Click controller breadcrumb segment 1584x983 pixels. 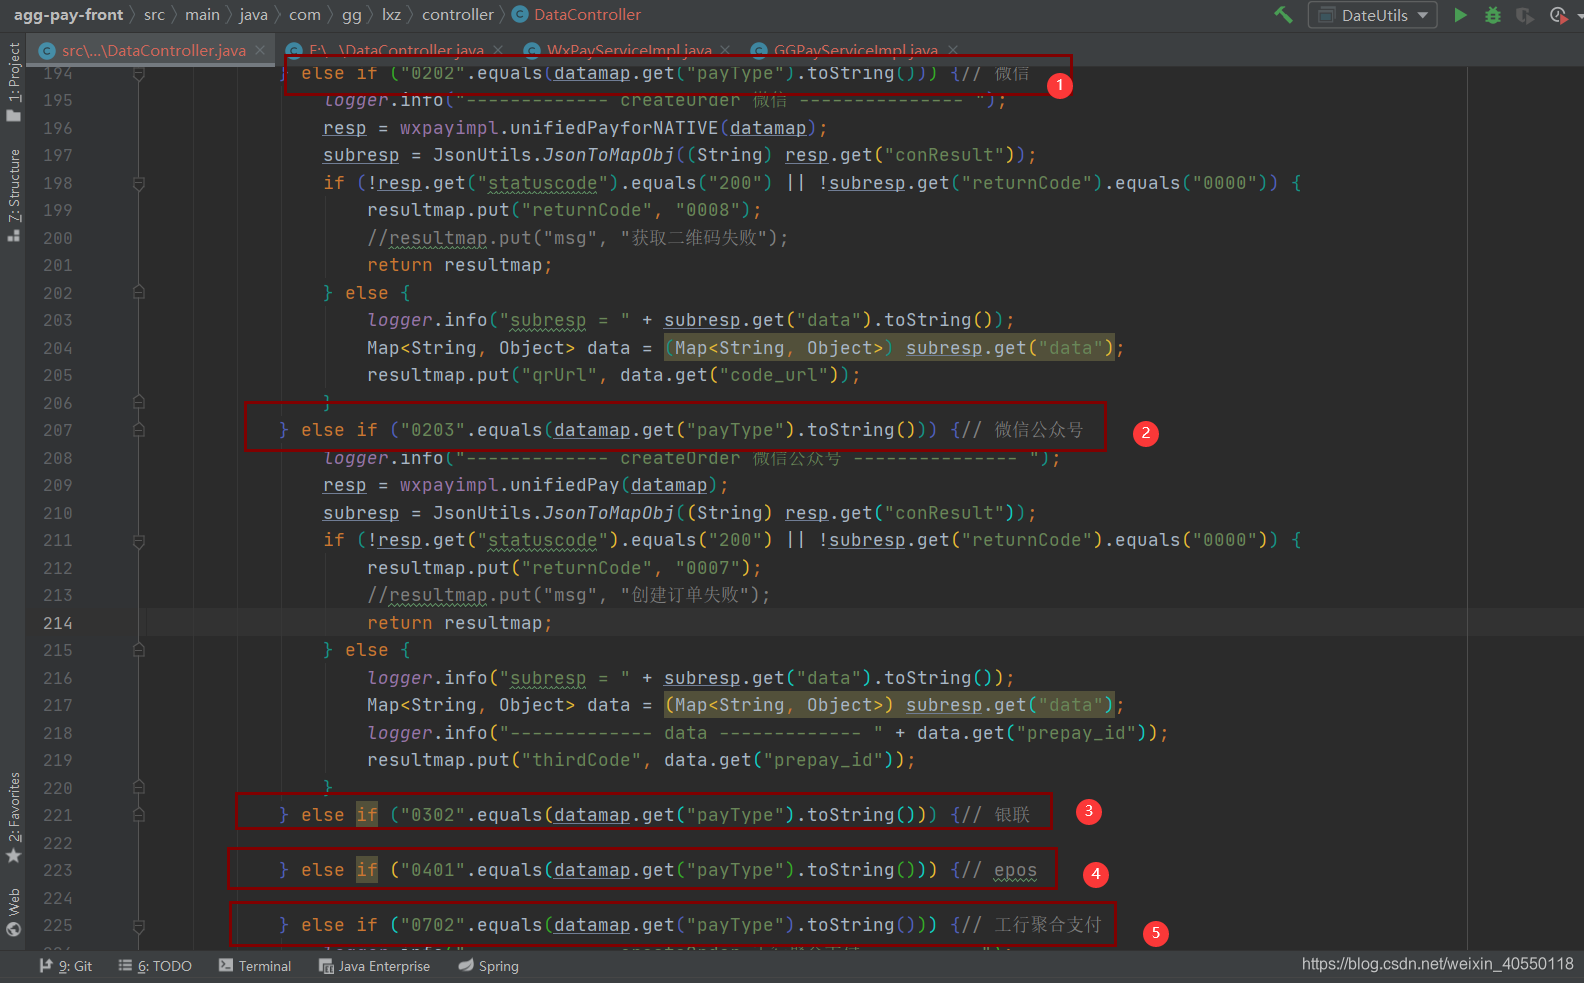point(458,15)
